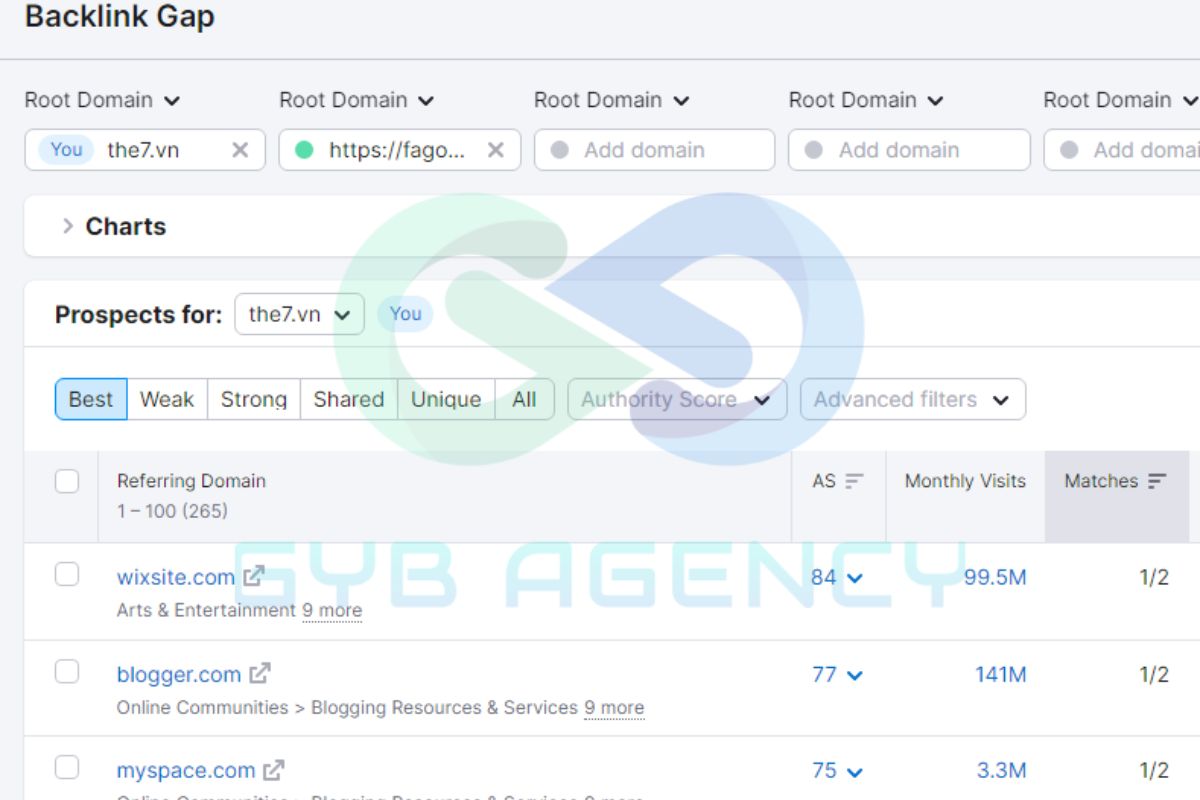Check the myspace.com row checkbox

67,768
